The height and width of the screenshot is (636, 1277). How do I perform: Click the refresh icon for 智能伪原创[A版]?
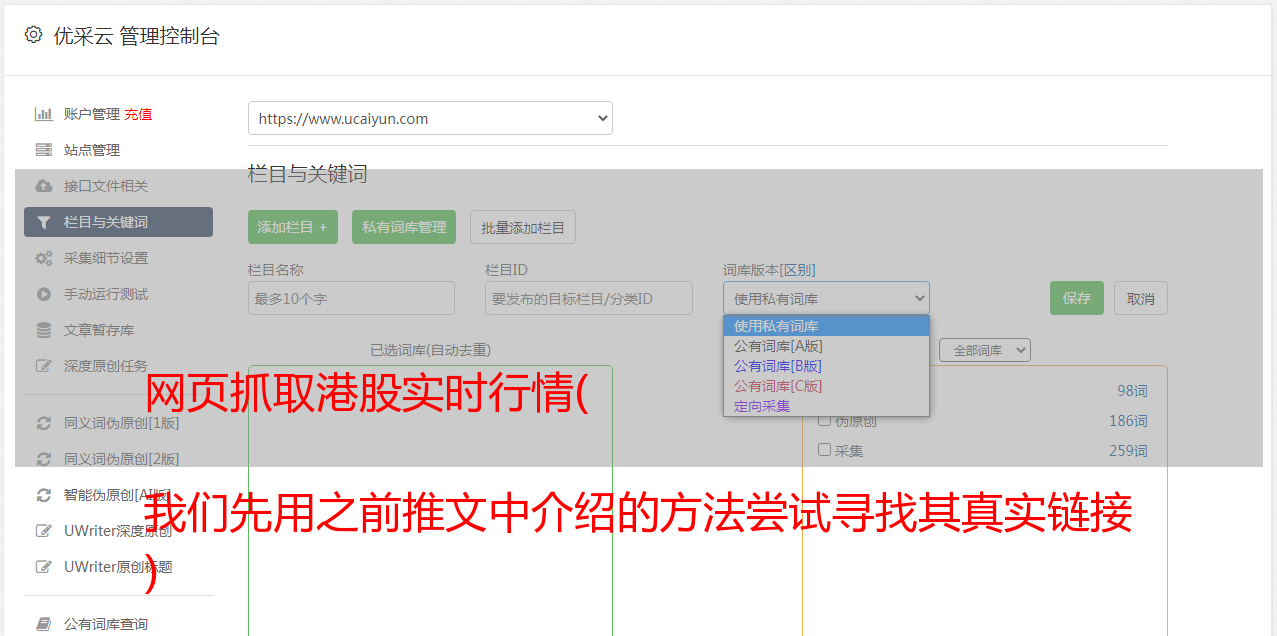tap(44, 495)
